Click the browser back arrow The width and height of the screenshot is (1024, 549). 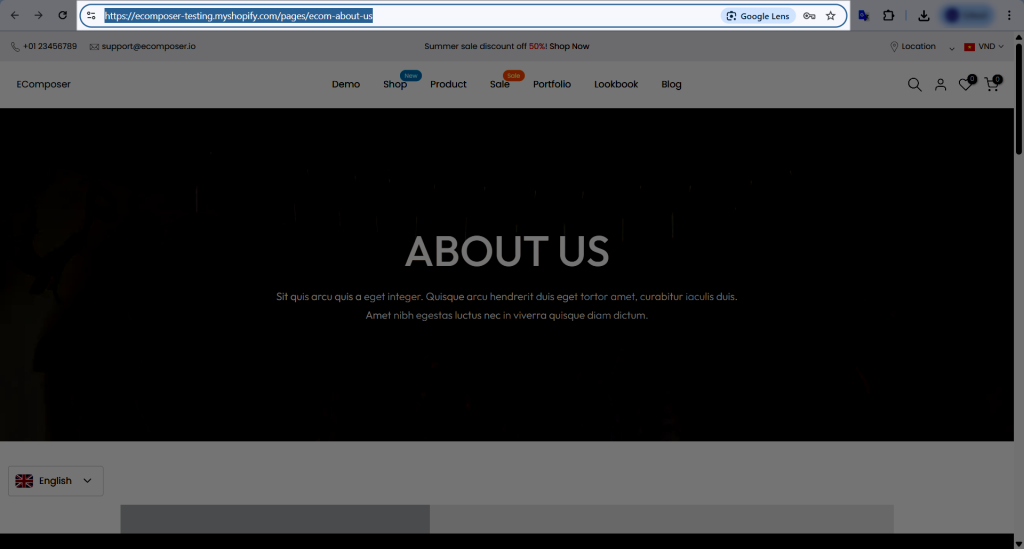[14, 15]
